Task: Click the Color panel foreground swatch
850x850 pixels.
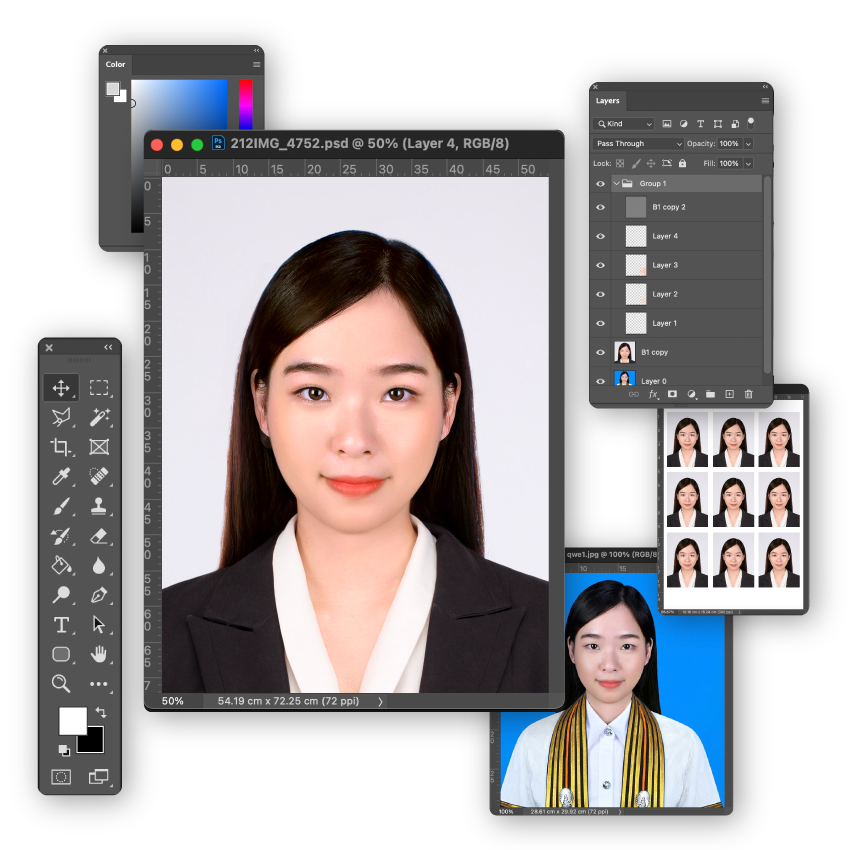Action: (x=113, y=89)
